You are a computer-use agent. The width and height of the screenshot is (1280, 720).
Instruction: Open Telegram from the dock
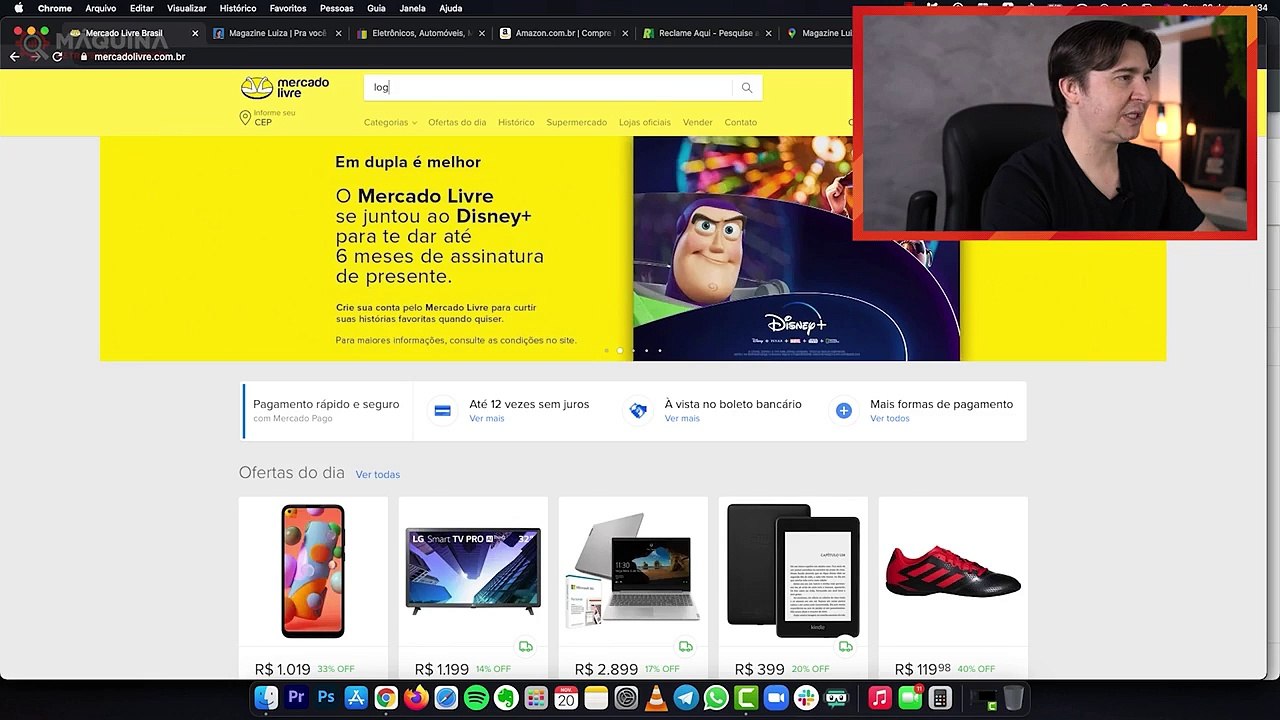[x=686, y=698]
